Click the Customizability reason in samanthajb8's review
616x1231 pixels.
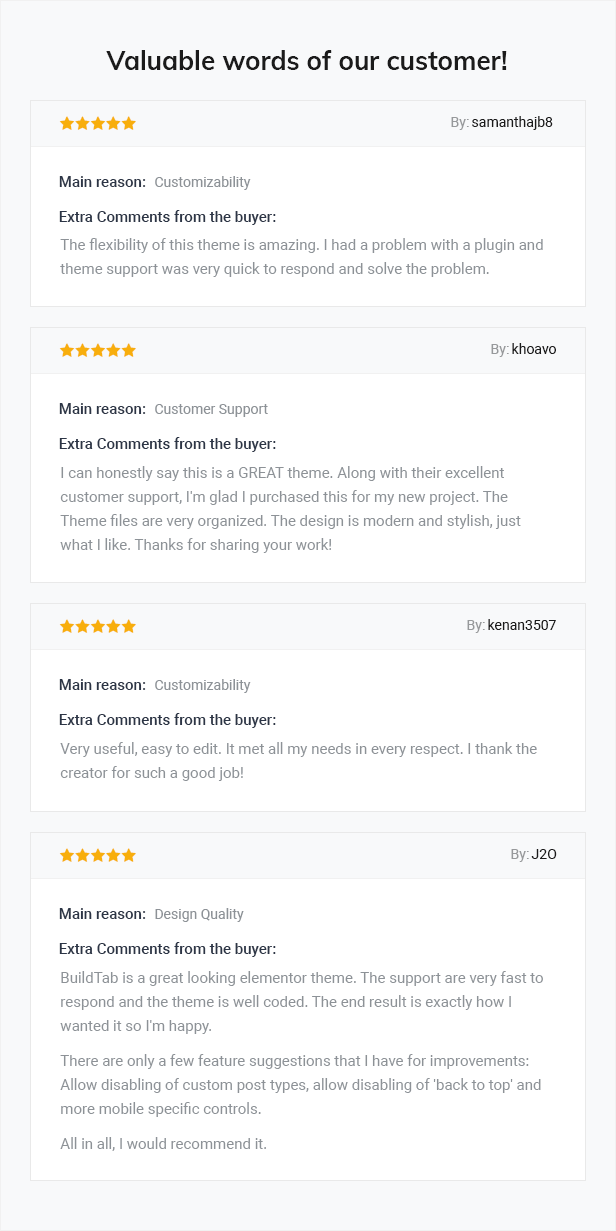click(x=202, y=182)
